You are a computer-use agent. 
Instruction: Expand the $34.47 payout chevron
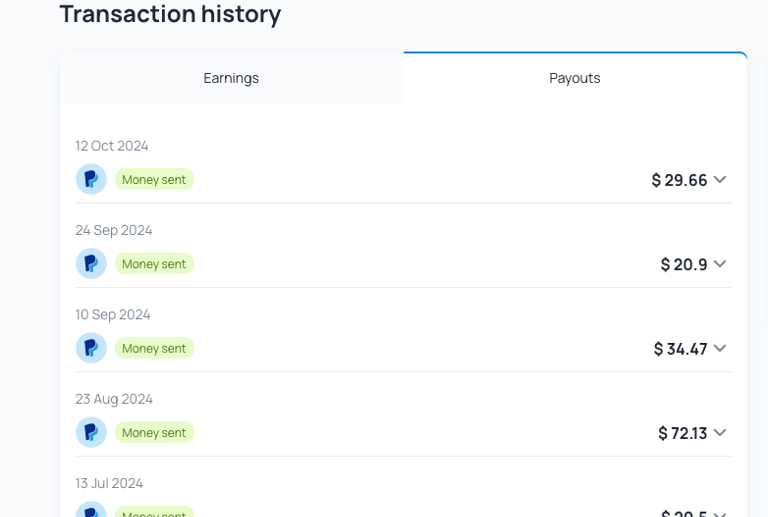click(720, 349)
